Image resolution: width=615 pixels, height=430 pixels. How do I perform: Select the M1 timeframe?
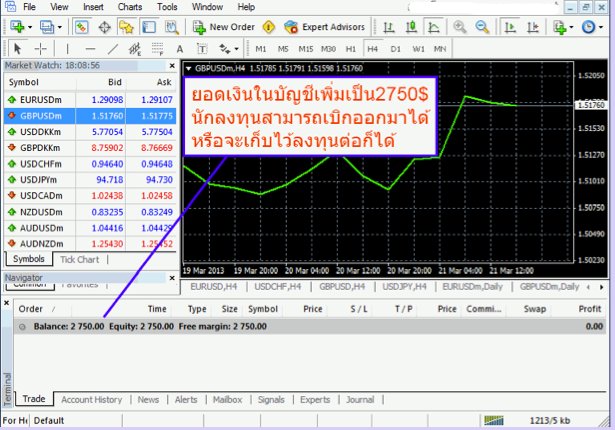pyautogui.click(x=261, y=49)
